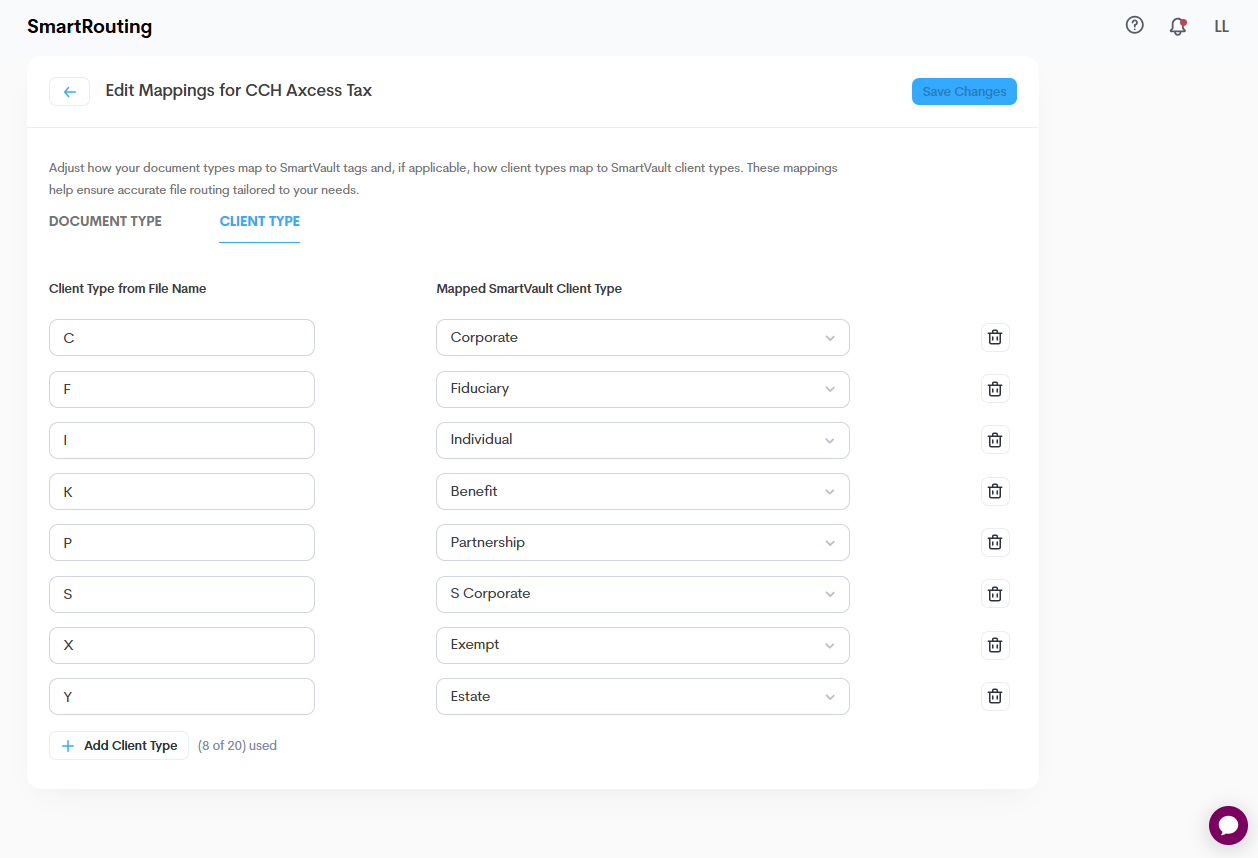Open the help question mark icon
The width and height of the screenshot is (1258, 858).
coord(1134,26)
